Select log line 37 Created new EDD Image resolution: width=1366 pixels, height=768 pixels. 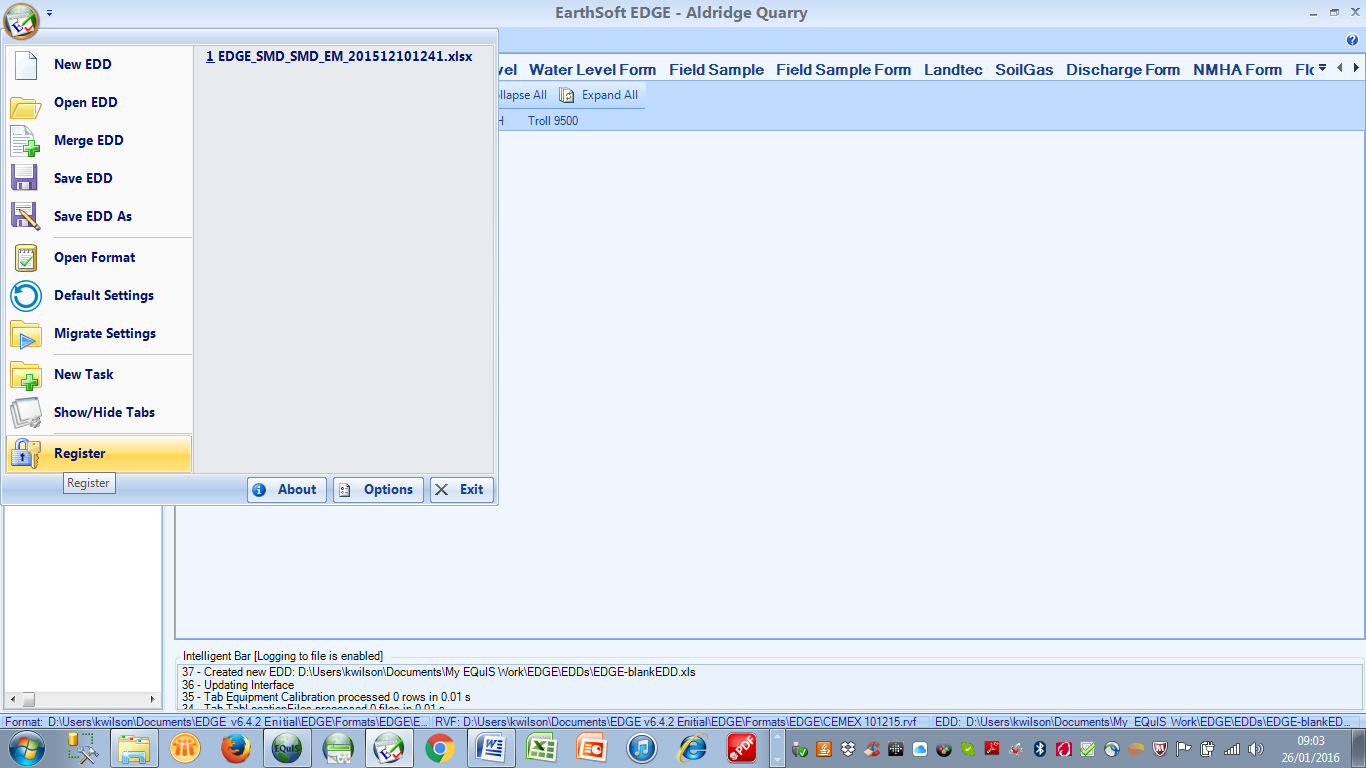point(438,672)
